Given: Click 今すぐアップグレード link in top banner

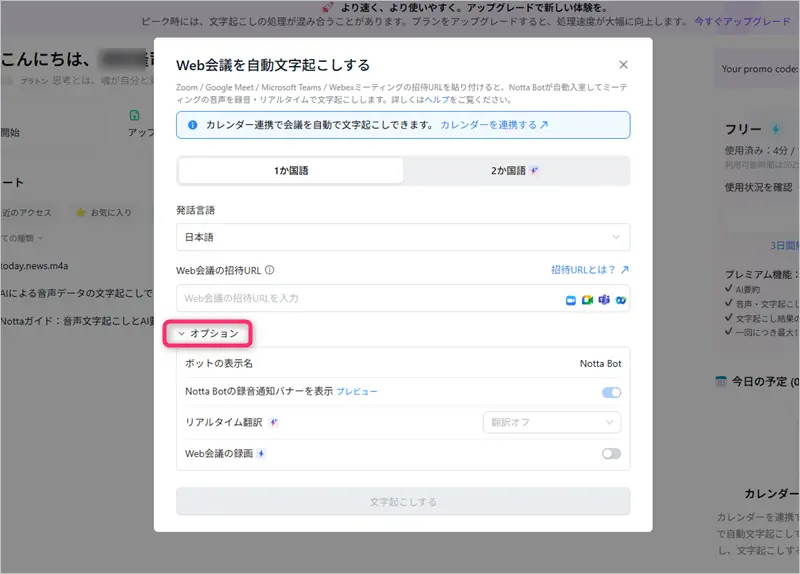Looking at the screenshot, I should [742, 21].
